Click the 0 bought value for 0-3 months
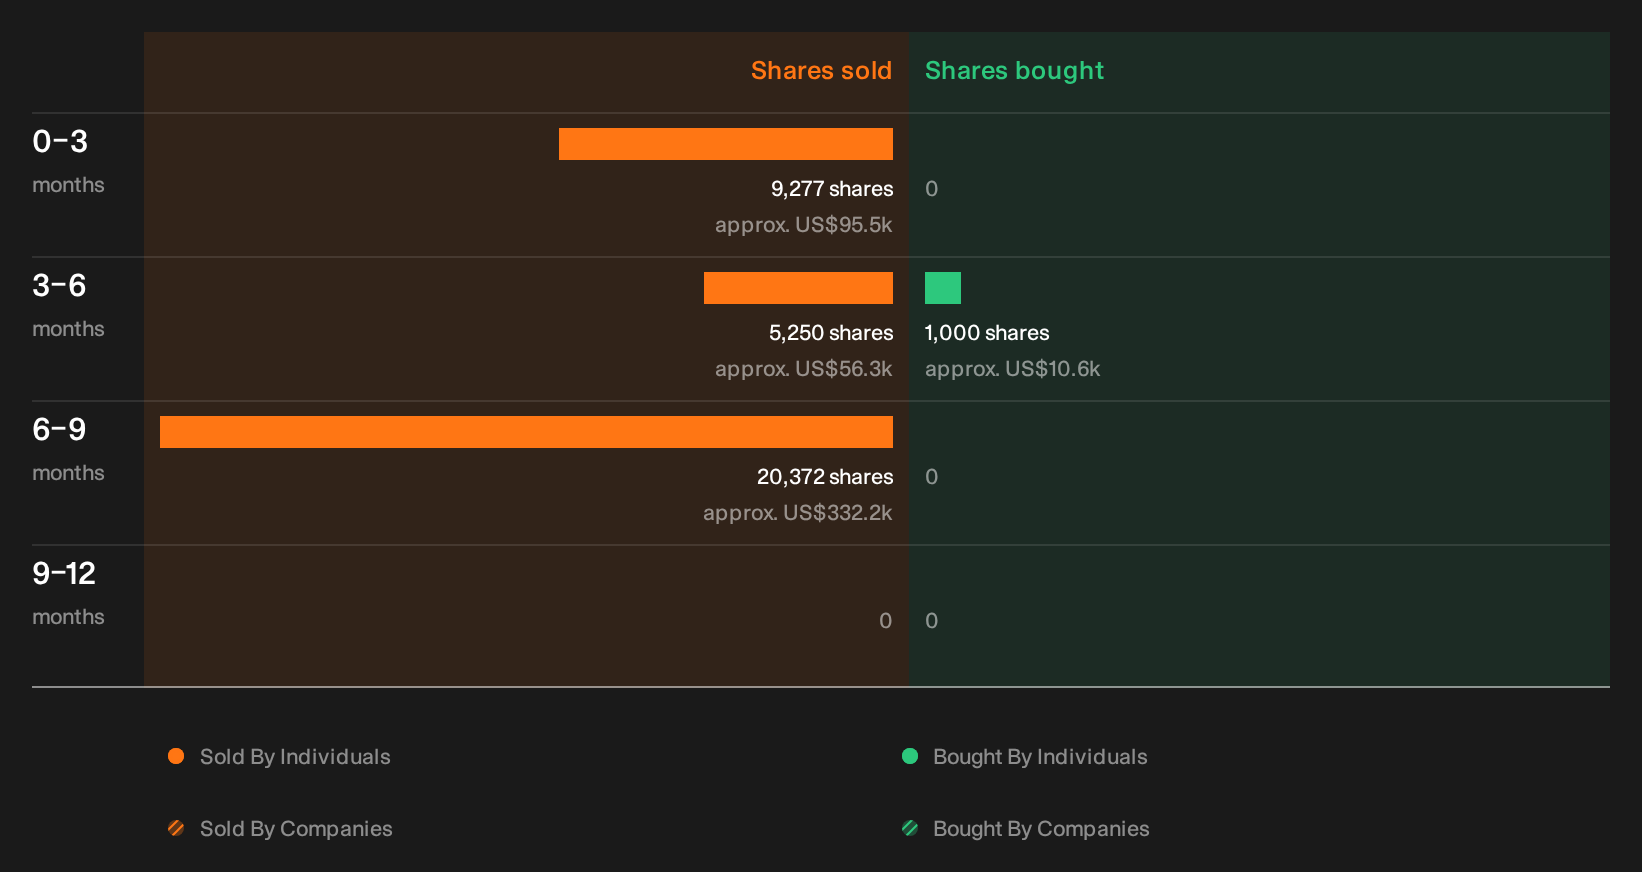The width and height of the screenshot is (1642, 872). point(931,189)
